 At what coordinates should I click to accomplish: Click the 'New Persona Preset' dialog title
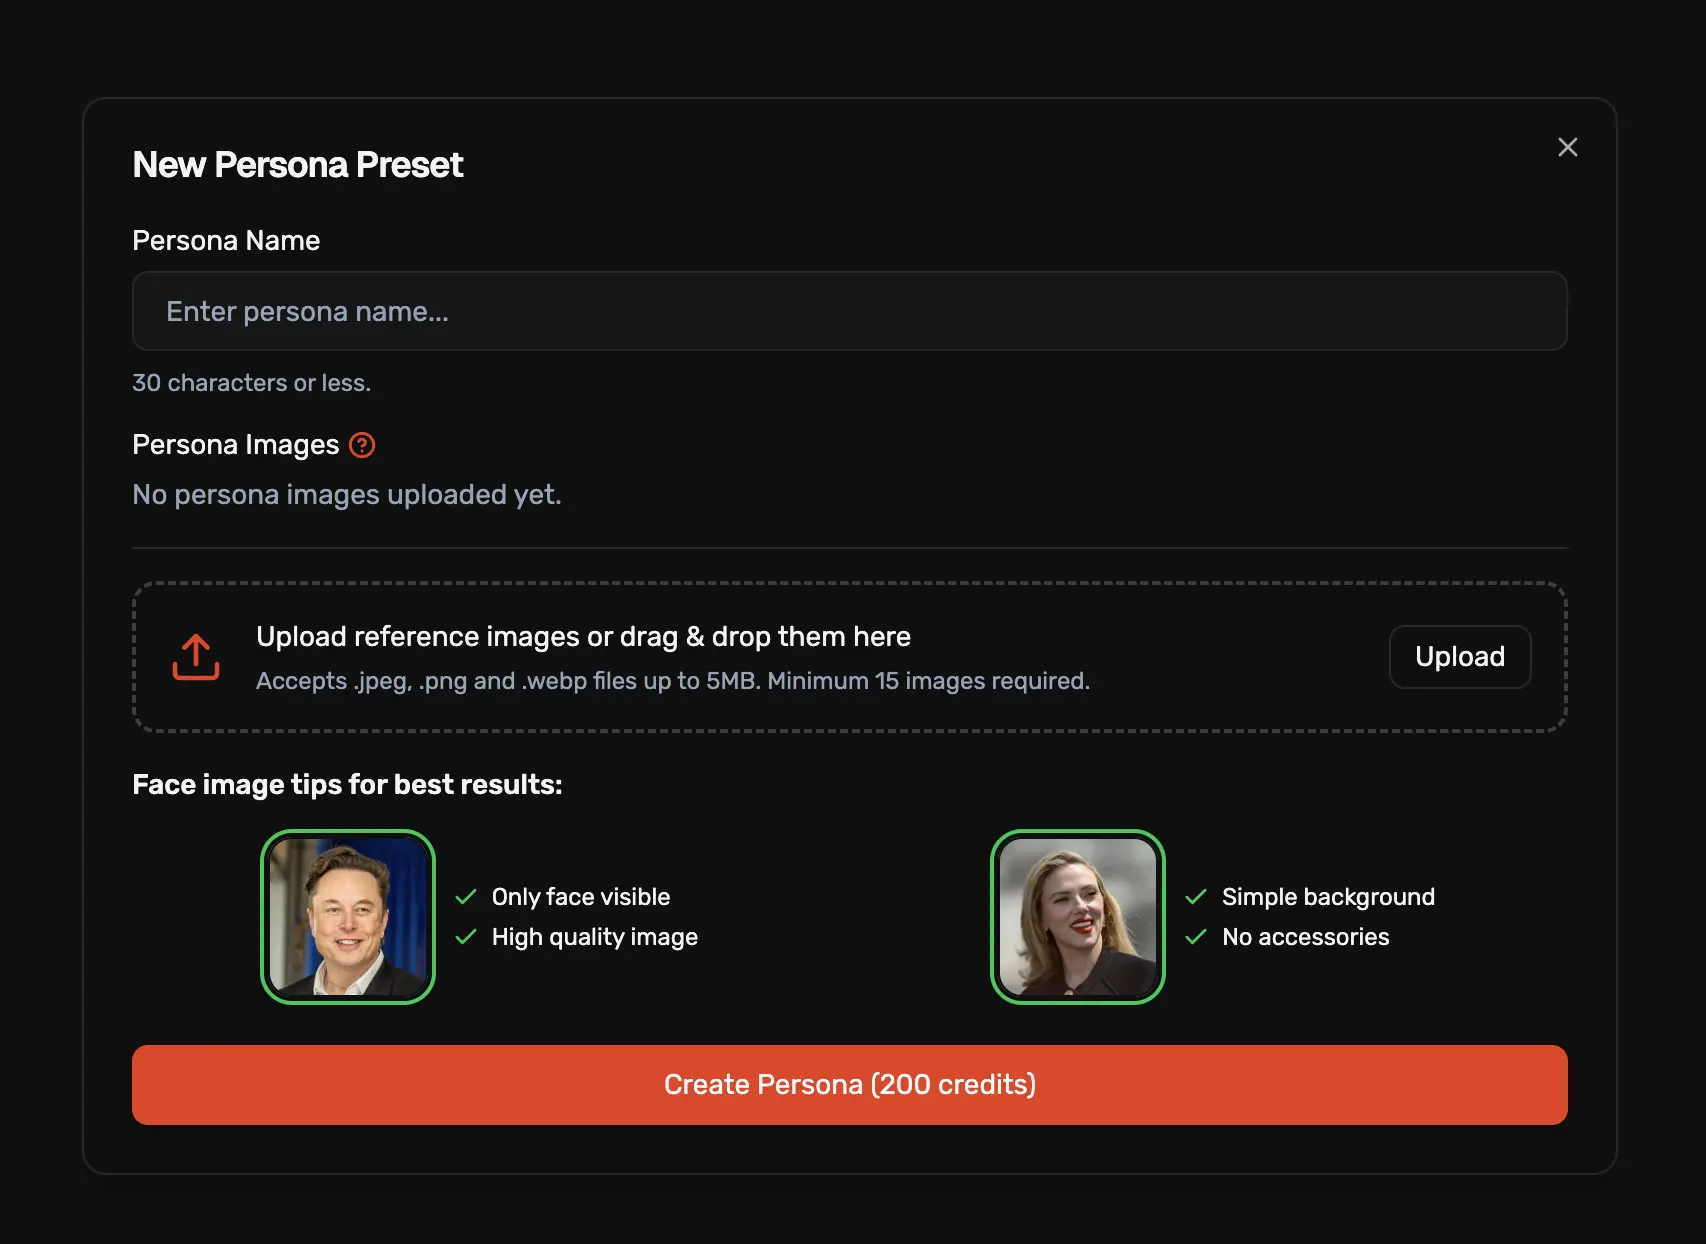click(x=297, y=165)
